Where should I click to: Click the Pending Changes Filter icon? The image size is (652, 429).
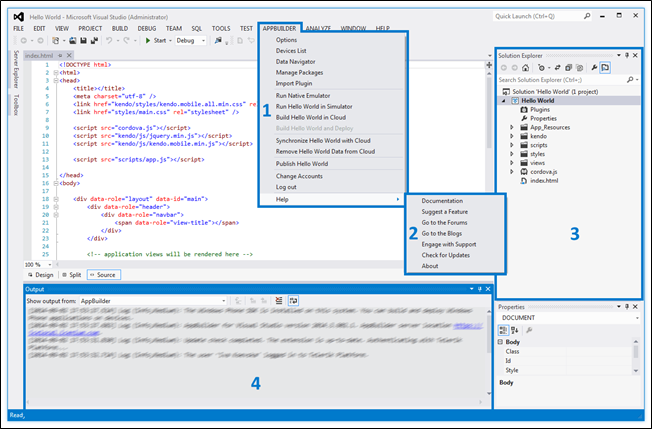pyautogui.click(x=541, y=68)
